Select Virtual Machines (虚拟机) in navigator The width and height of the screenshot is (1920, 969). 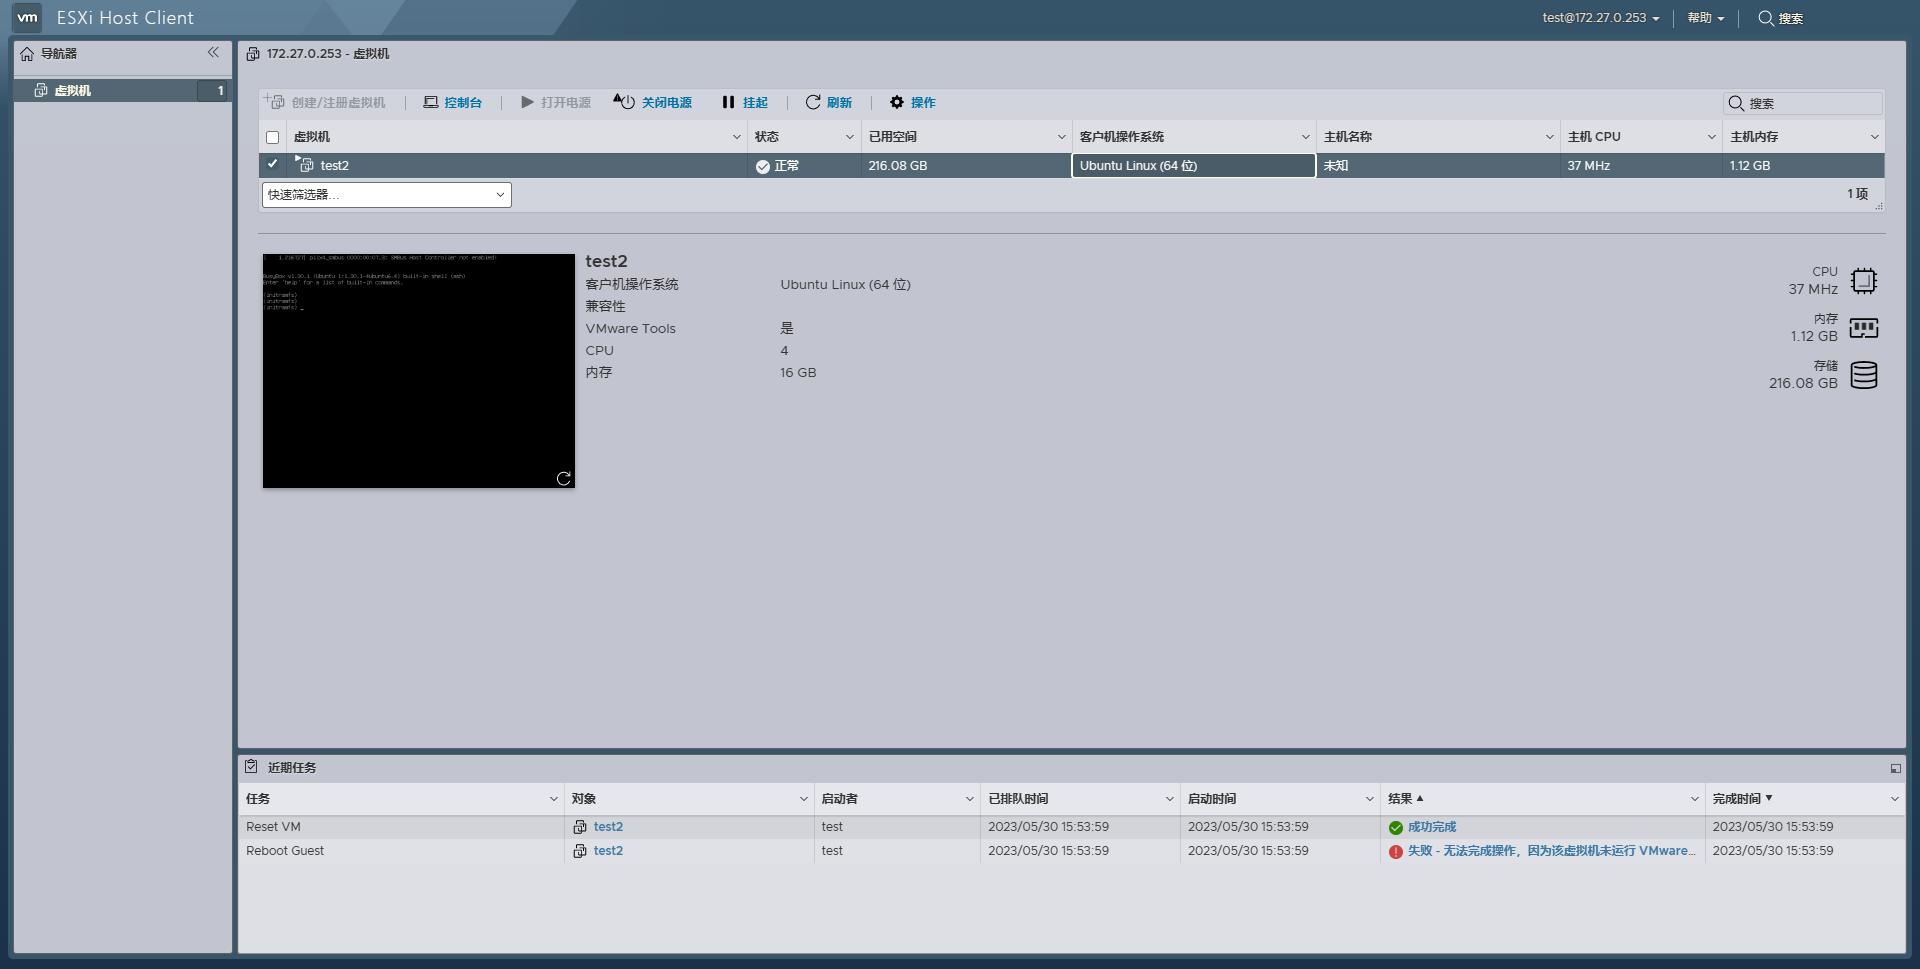click(72, 90)
